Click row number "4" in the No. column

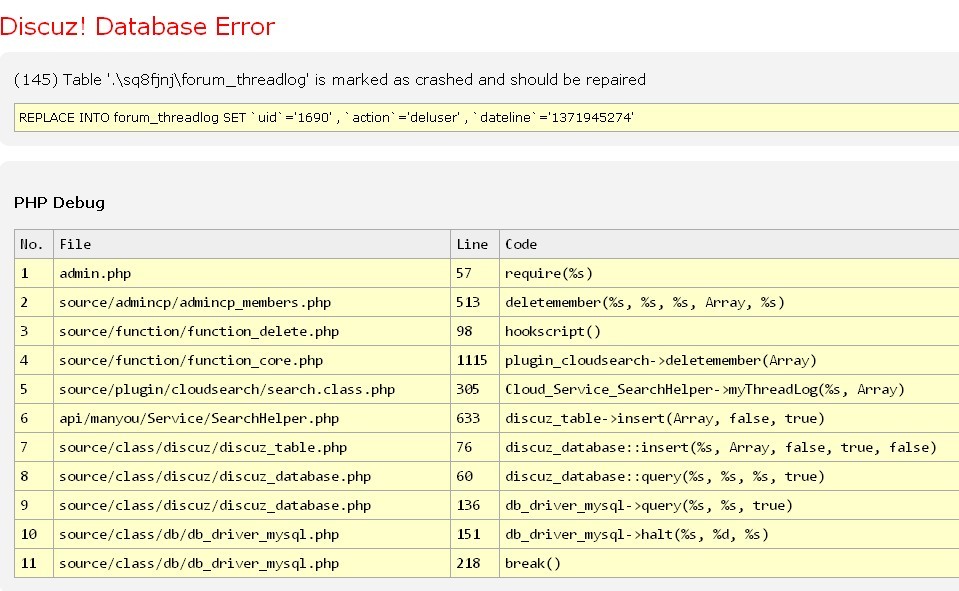tap(34, 360)
